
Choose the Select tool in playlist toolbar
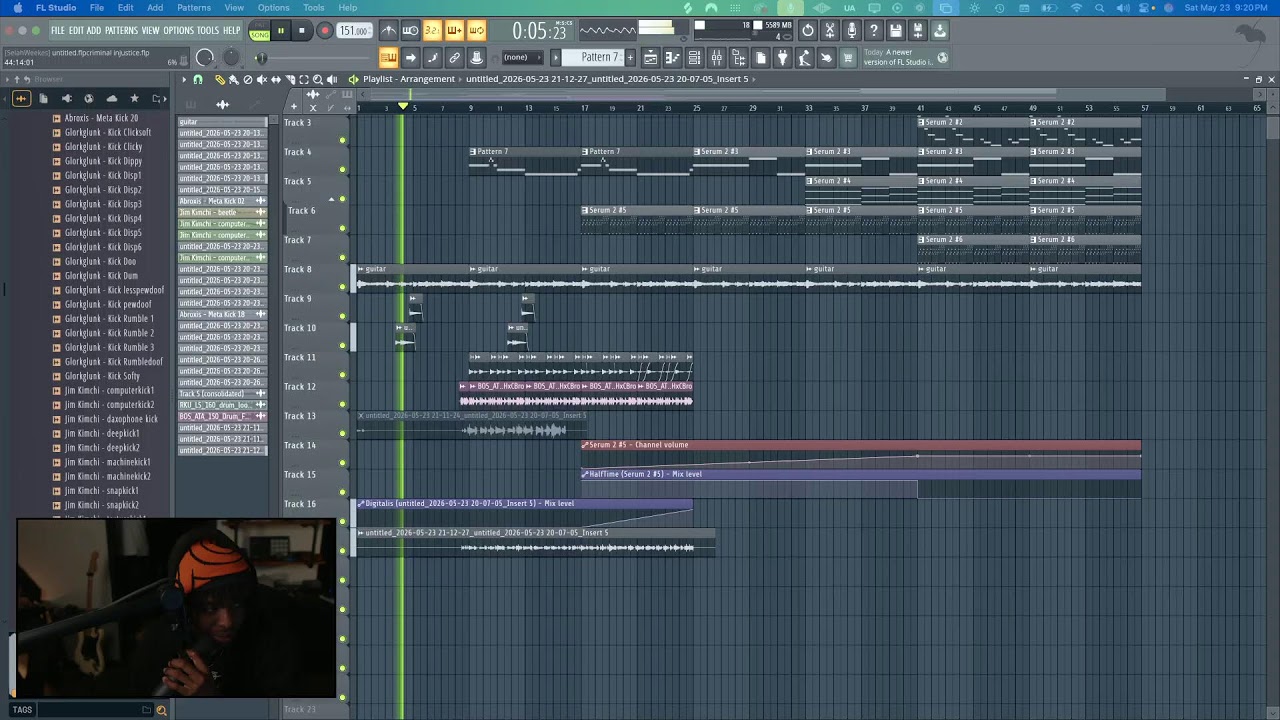pyautogui.click(x=304, y=79)
